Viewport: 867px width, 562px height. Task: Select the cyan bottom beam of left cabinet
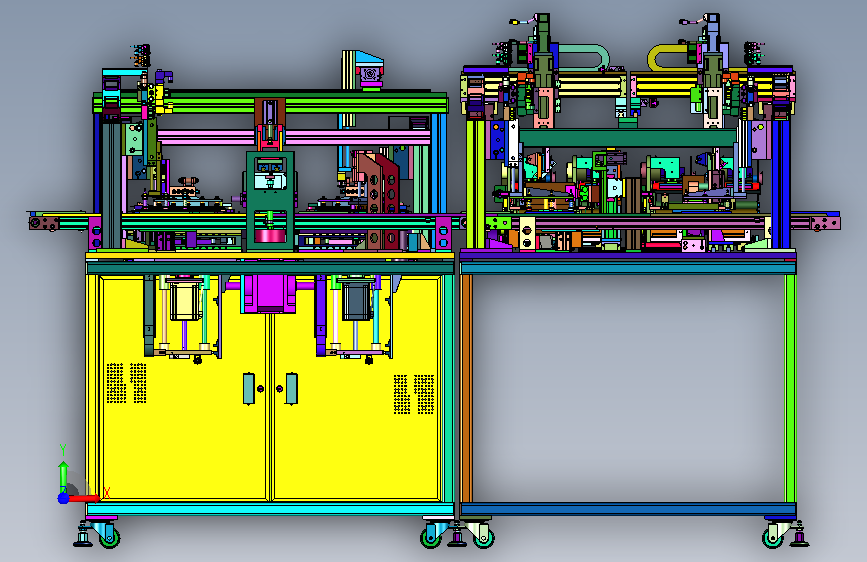pos(270,509)
